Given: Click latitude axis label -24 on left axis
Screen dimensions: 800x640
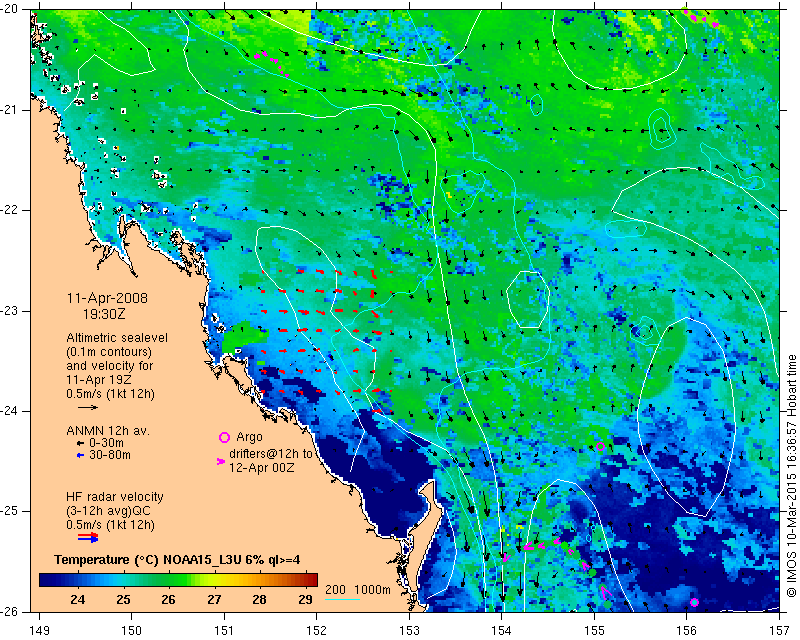Looking at the screenshot, I should (11, 411).
